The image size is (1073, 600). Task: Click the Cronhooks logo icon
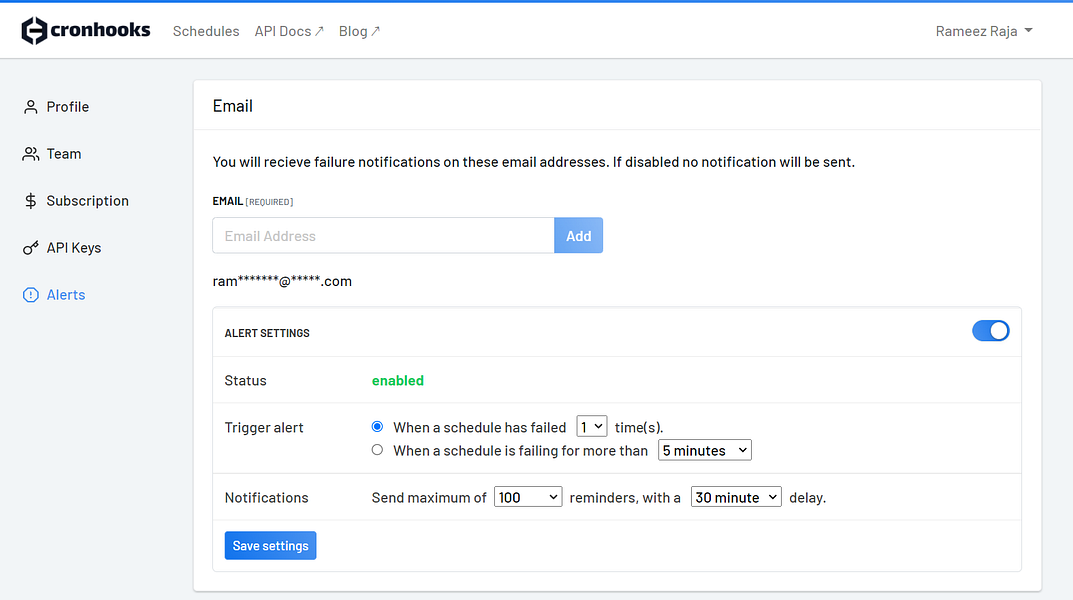point(34,31)
